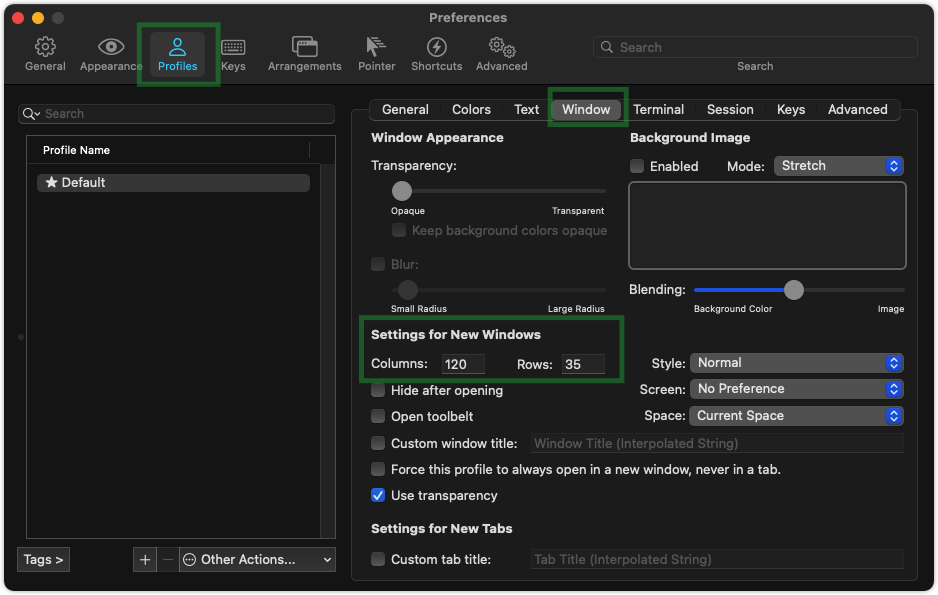Screen dimensions: 938x595
Task: Enable the Blur checkbox
Action: [x=378, y=264]
